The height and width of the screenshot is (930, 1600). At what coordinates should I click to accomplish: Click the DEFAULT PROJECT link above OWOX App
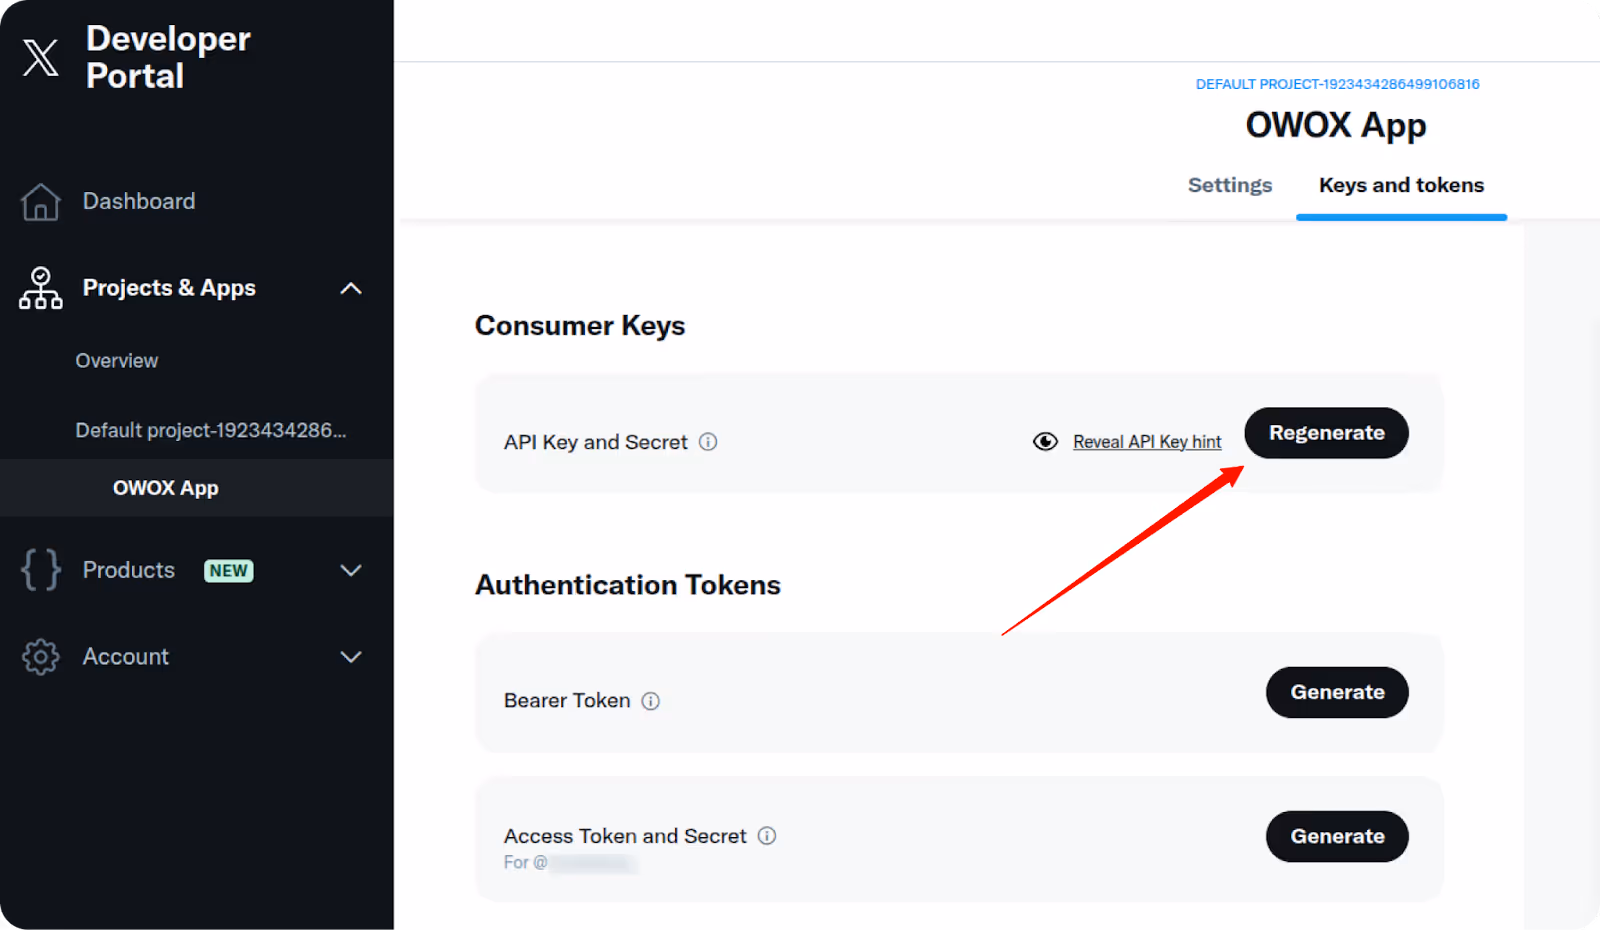pos(1336,84)
